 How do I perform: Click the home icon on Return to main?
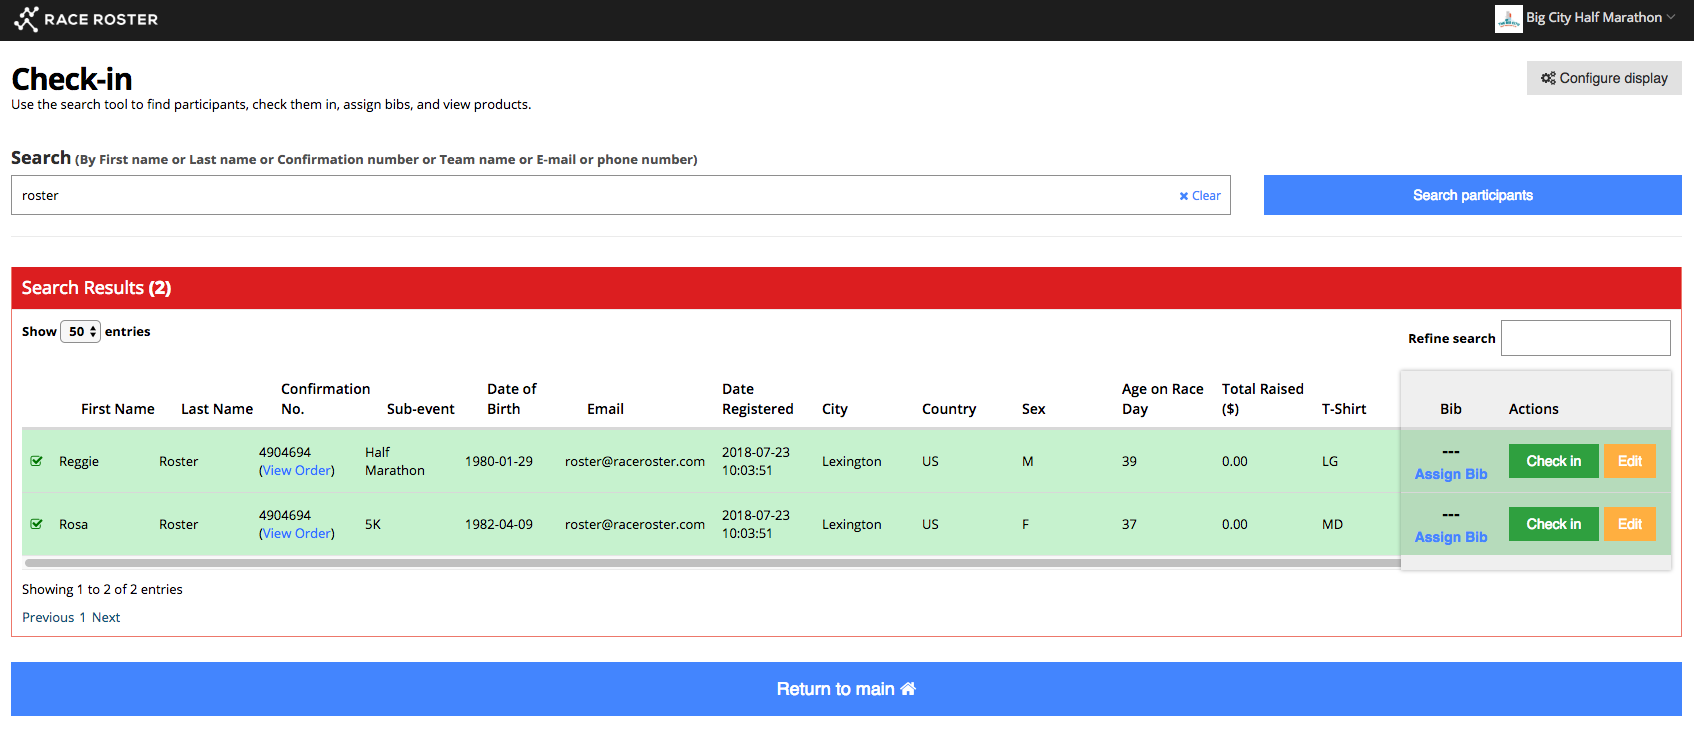908,689
